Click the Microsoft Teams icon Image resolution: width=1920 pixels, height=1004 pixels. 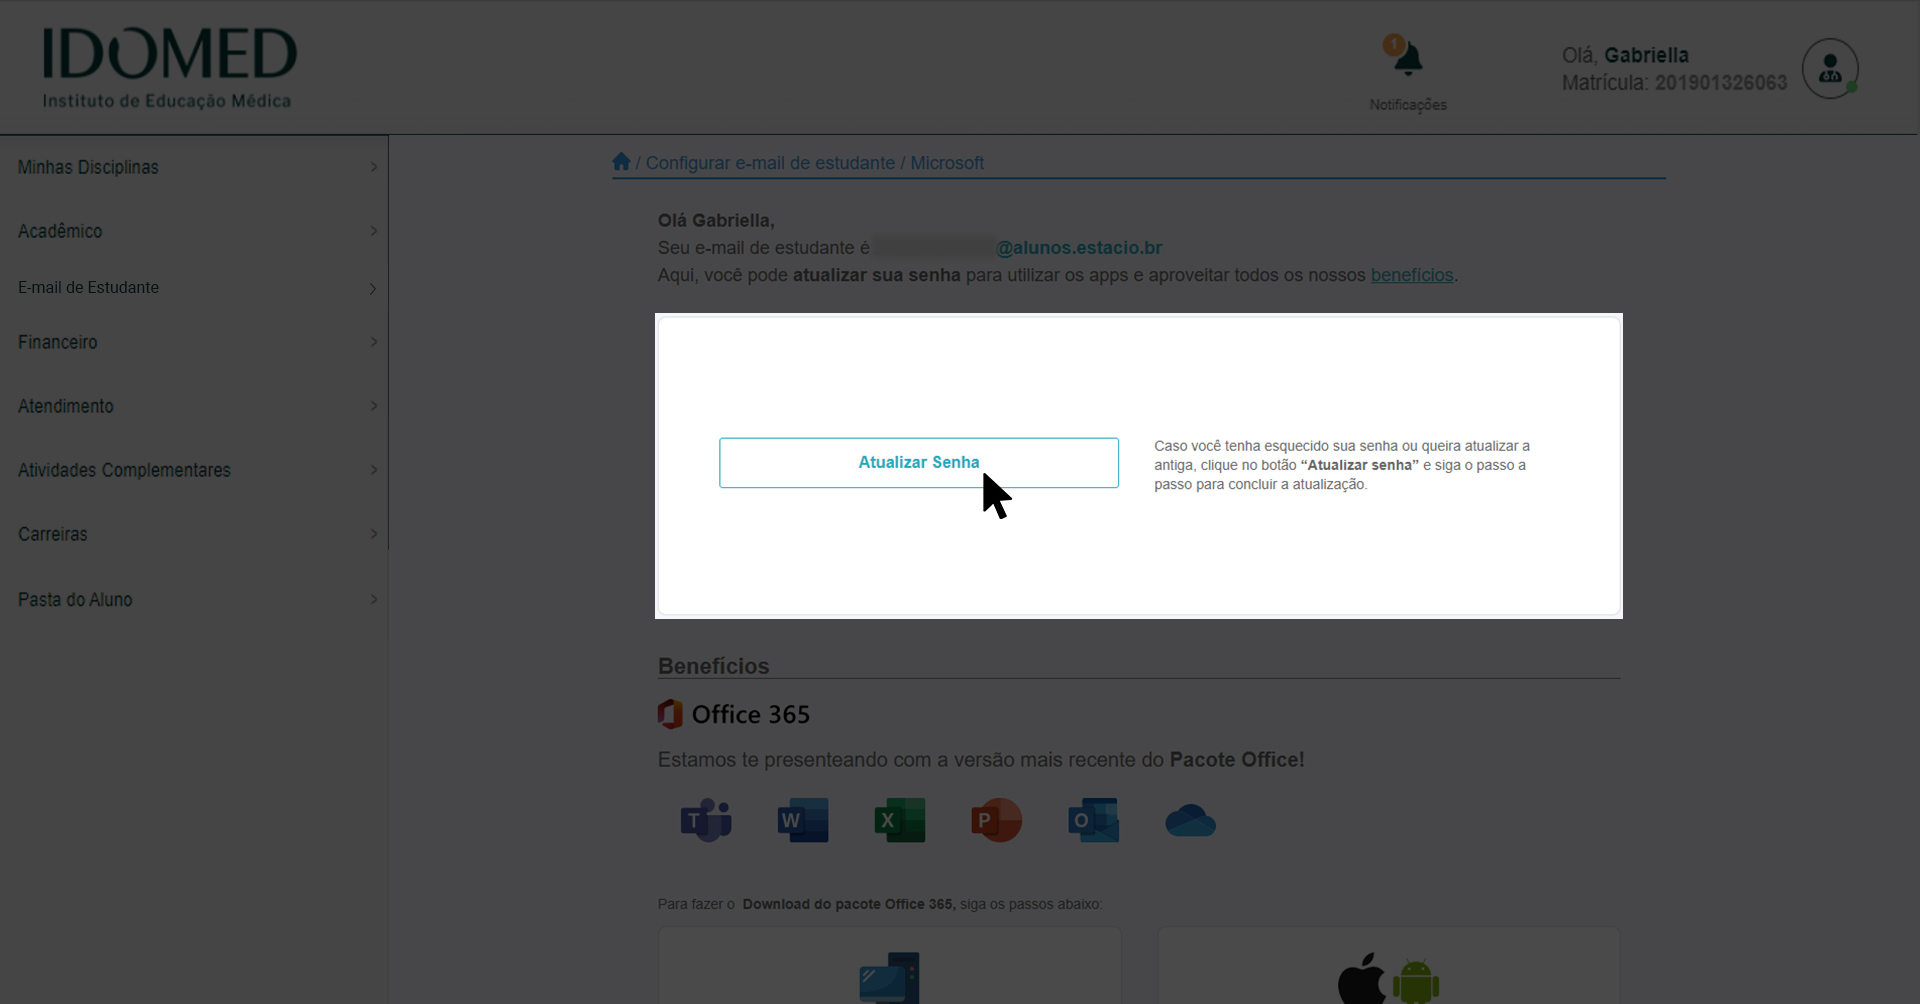point(706,820)
